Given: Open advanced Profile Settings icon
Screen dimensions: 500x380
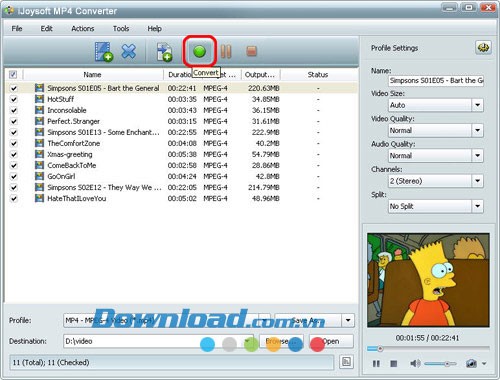Looking at the screenshot, I should 483,48.
